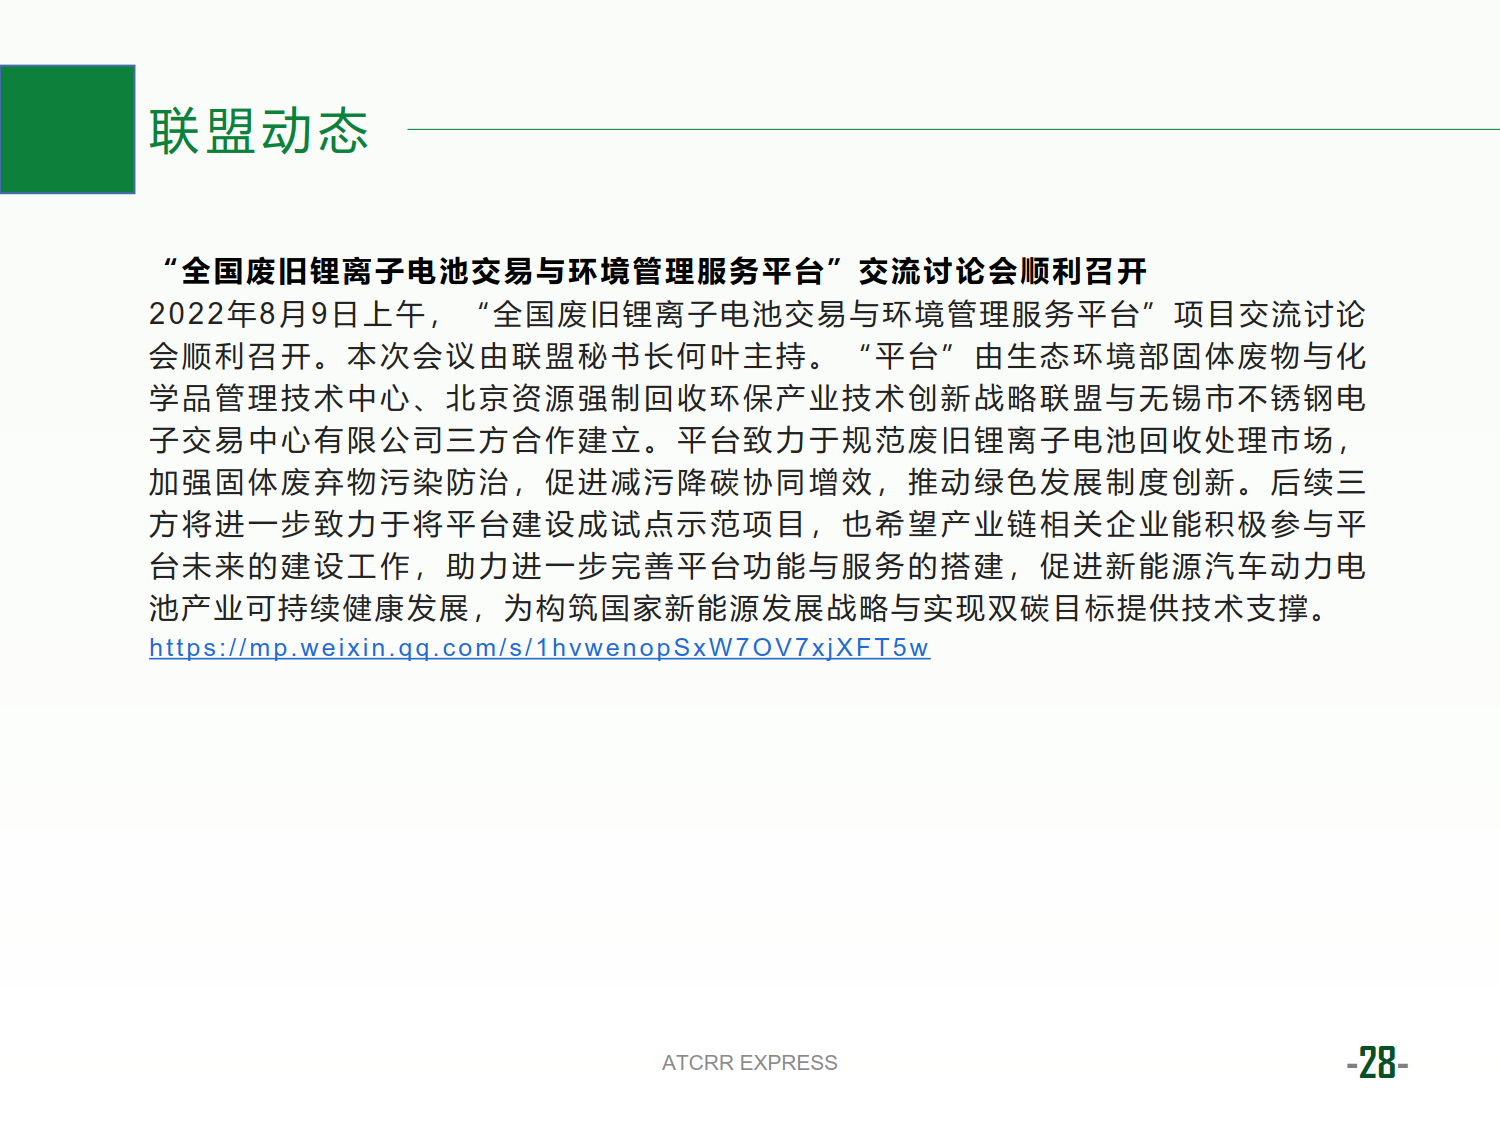This screenshot has width=1500, height=1125.
Task: Click the line starting 方将进一步致力于
Action: tap(757, 524)
